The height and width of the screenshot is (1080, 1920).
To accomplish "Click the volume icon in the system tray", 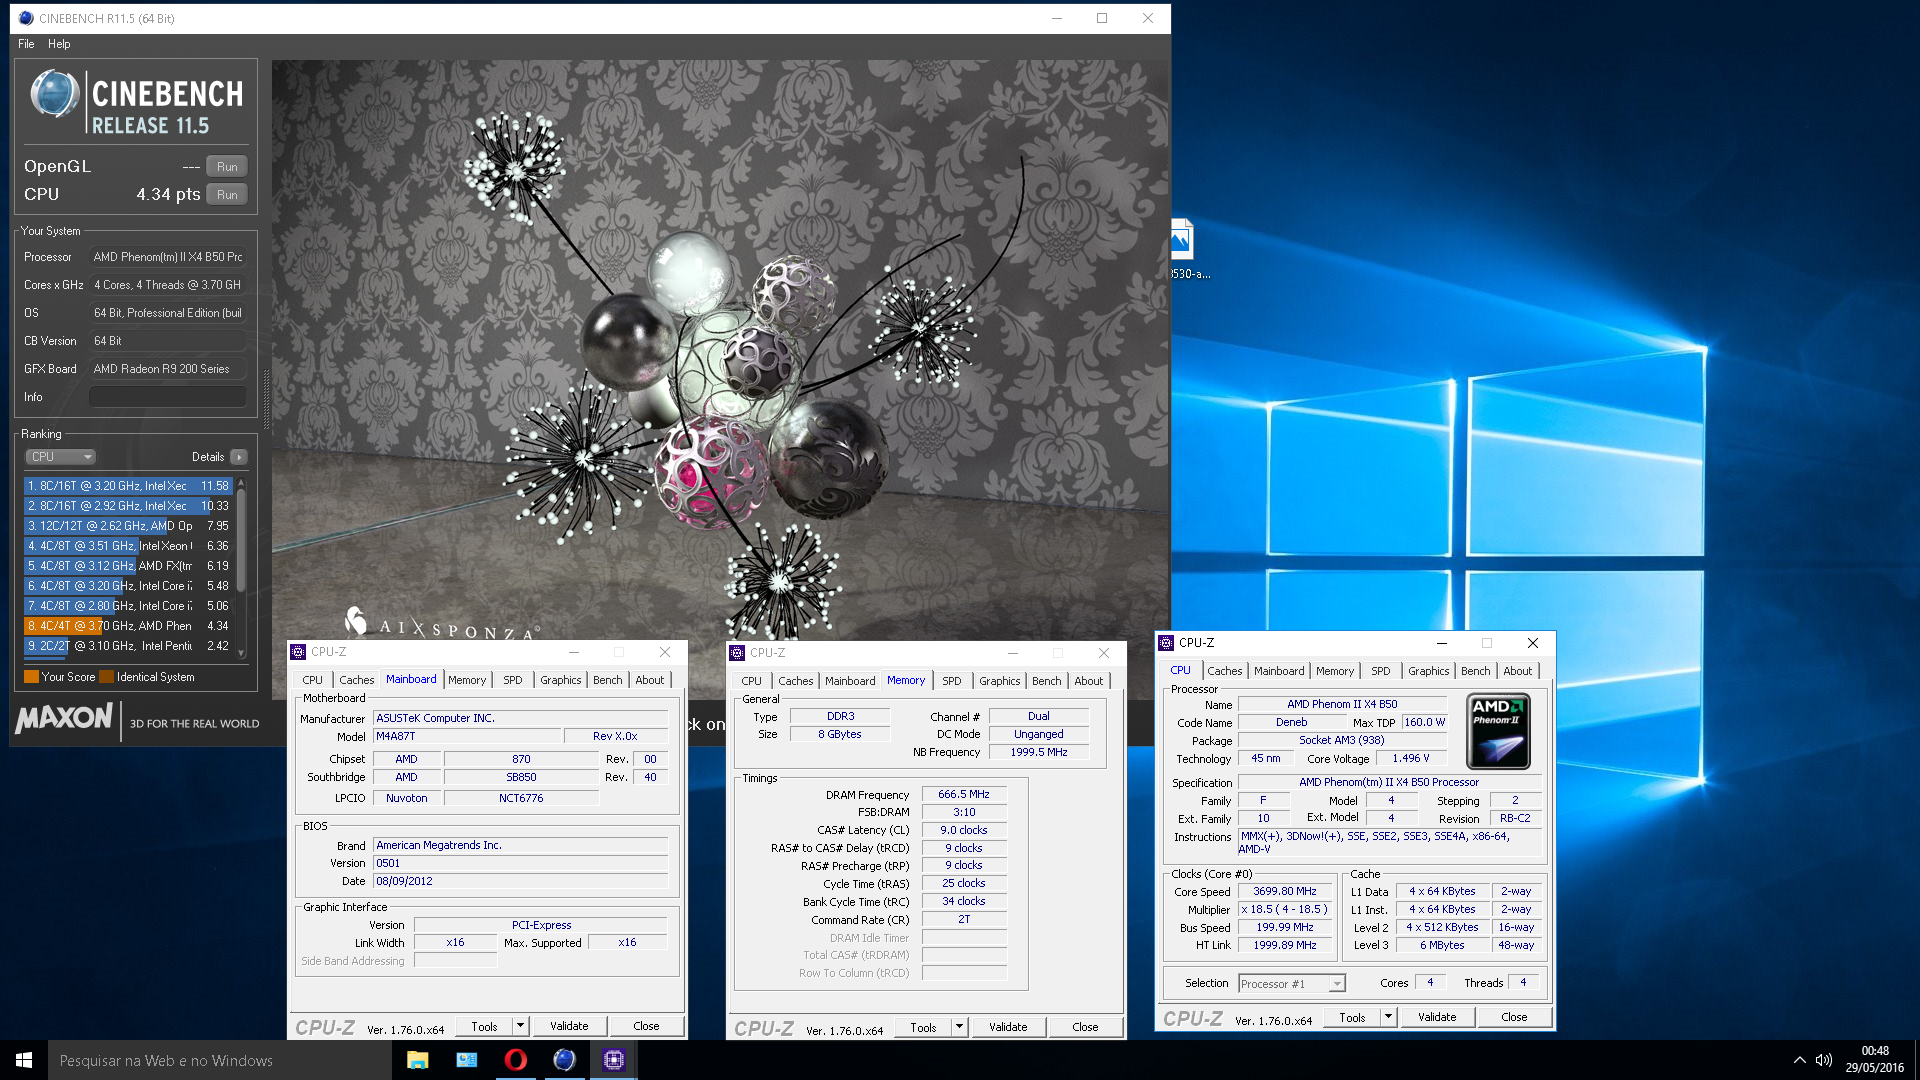I will click(1824, 1060).
